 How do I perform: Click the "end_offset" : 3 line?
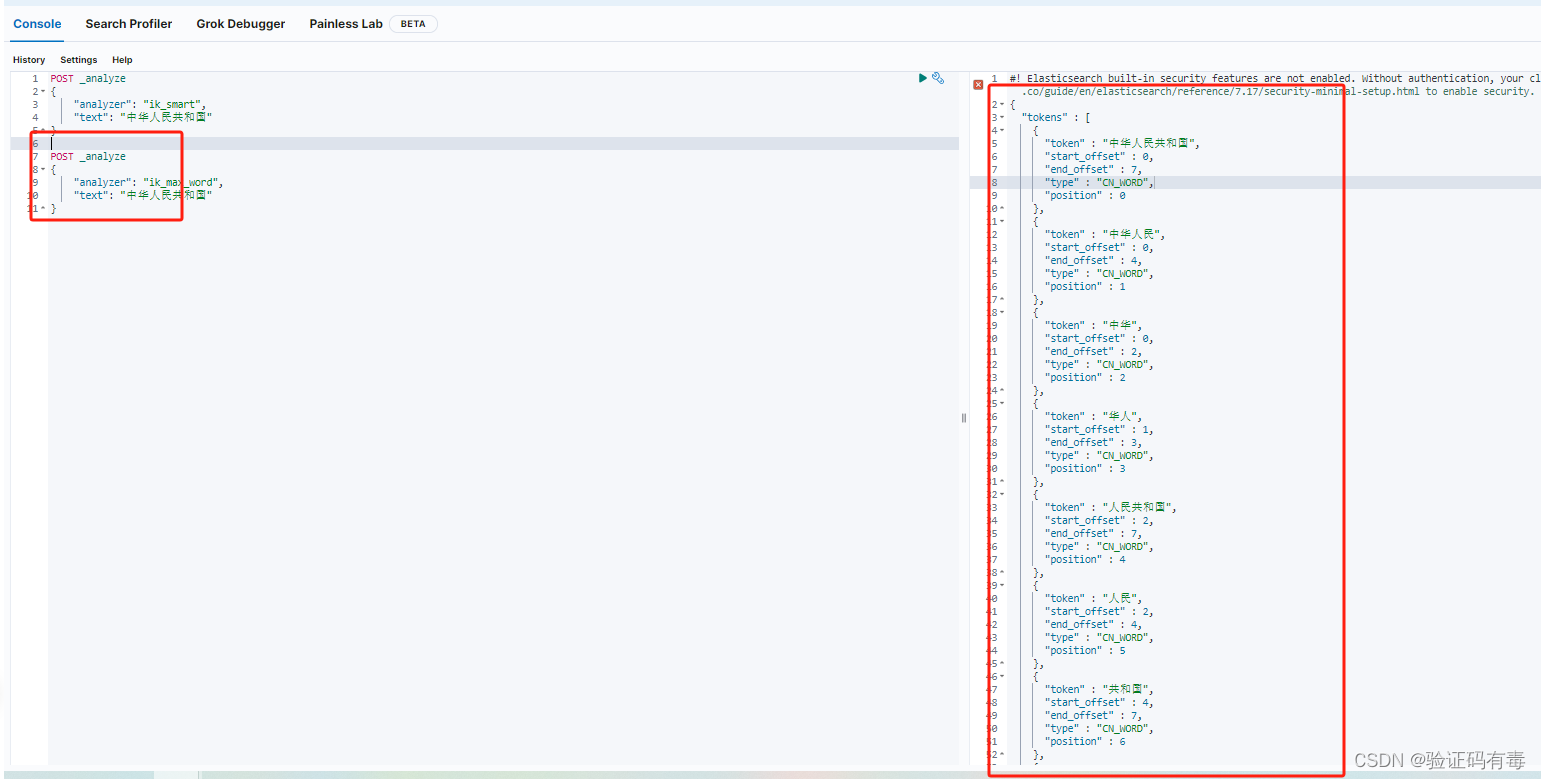1093,442
